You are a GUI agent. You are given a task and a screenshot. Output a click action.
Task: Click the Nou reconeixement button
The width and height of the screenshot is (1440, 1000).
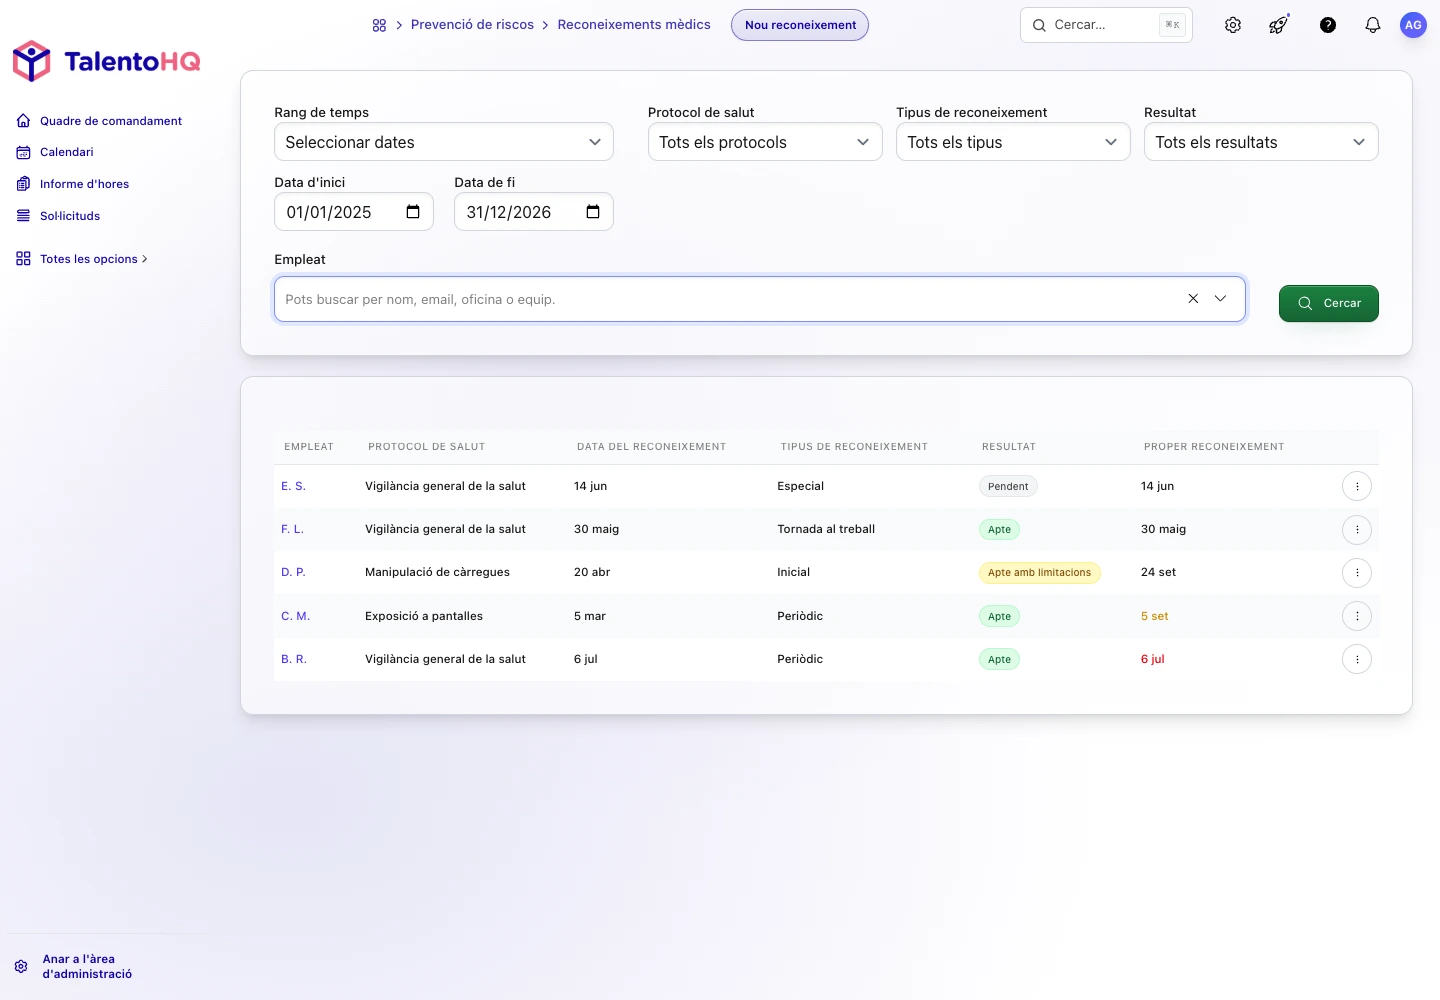click(x=800, y=25)
